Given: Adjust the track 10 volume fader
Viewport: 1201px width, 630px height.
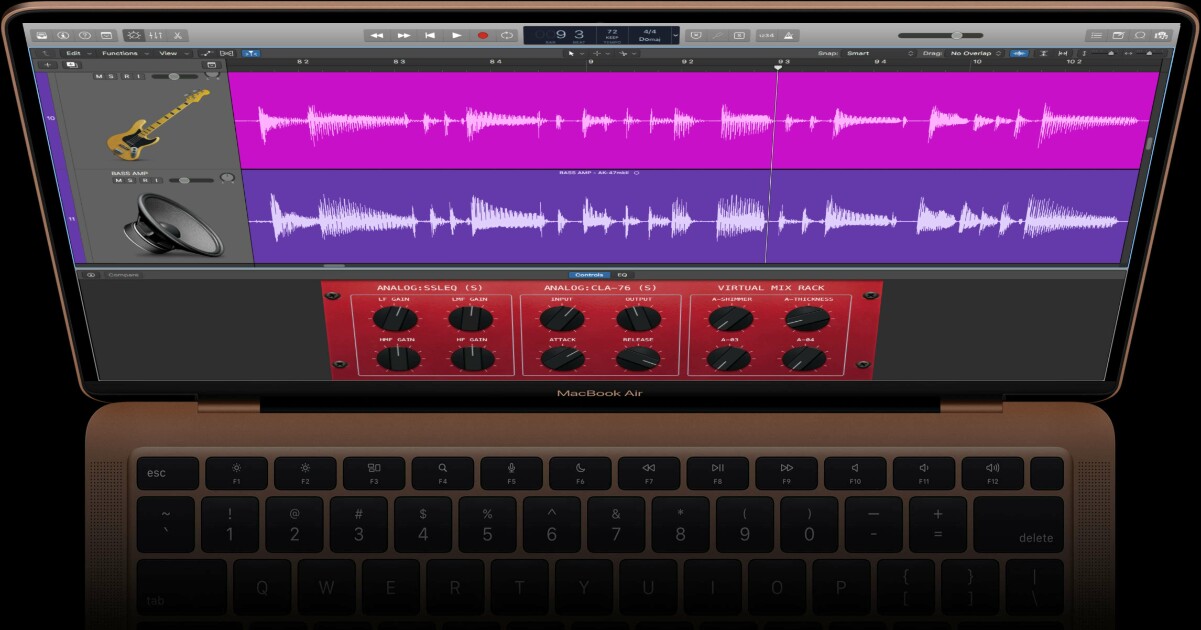Looking at the screenshot, I should (174, 76).
